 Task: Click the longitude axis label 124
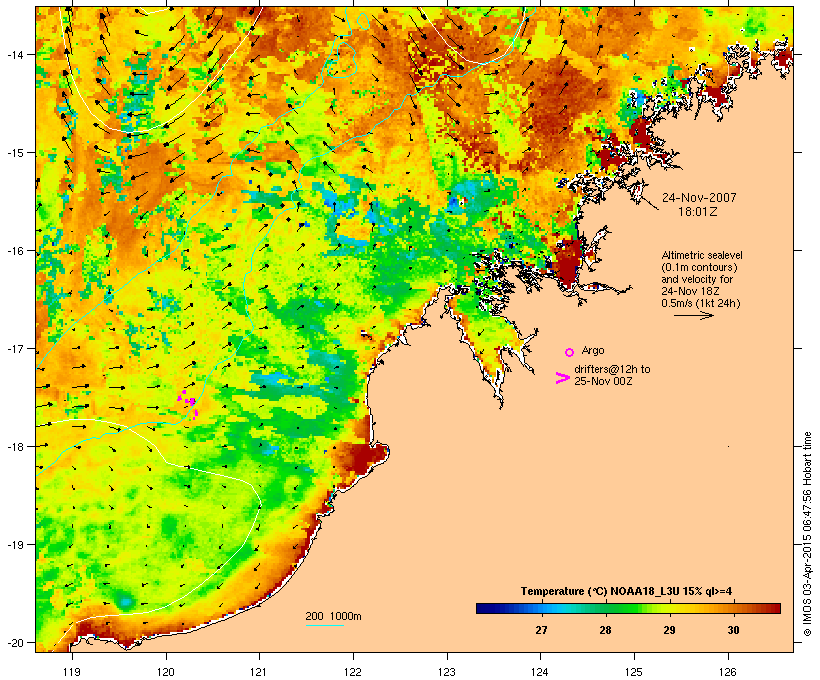tap(540, 672)
